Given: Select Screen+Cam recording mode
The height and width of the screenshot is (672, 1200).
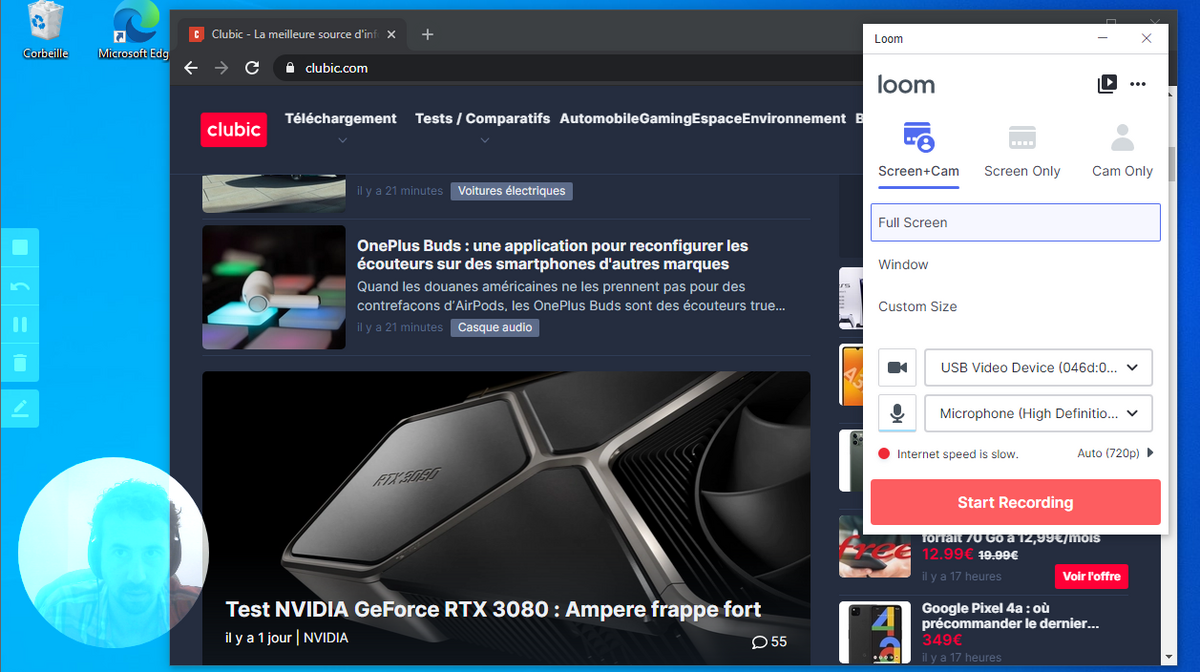Looking at the screenshot, I should (x=919, y=151).
